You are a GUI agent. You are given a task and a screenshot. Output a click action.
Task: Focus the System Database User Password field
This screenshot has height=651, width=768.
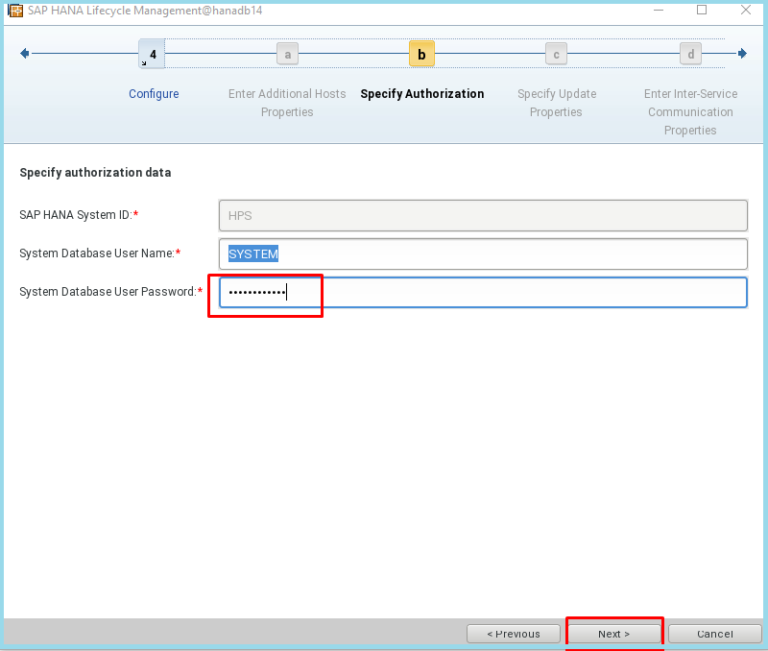tap(483, 292)
